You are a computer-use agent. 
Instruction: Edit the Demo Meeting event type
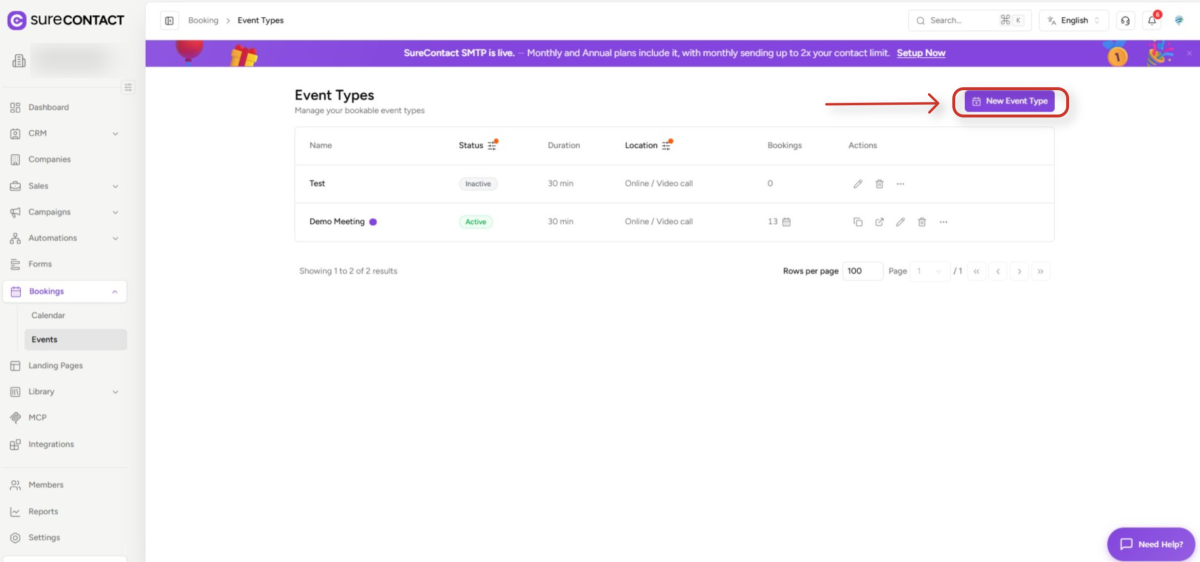point(900,222)
